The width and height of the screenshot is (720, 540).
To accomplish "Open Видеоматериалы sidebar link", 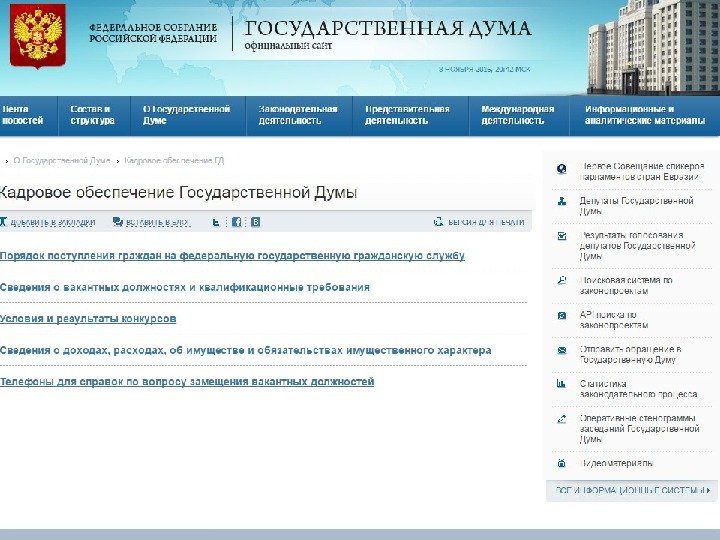I will click(x=616, y=463).
